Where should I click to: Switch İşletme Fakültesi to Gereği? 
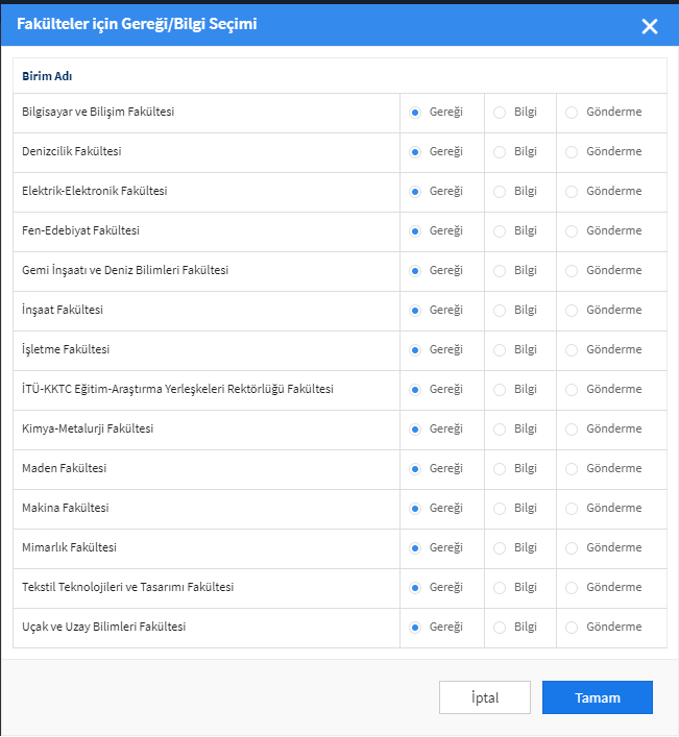415,350
